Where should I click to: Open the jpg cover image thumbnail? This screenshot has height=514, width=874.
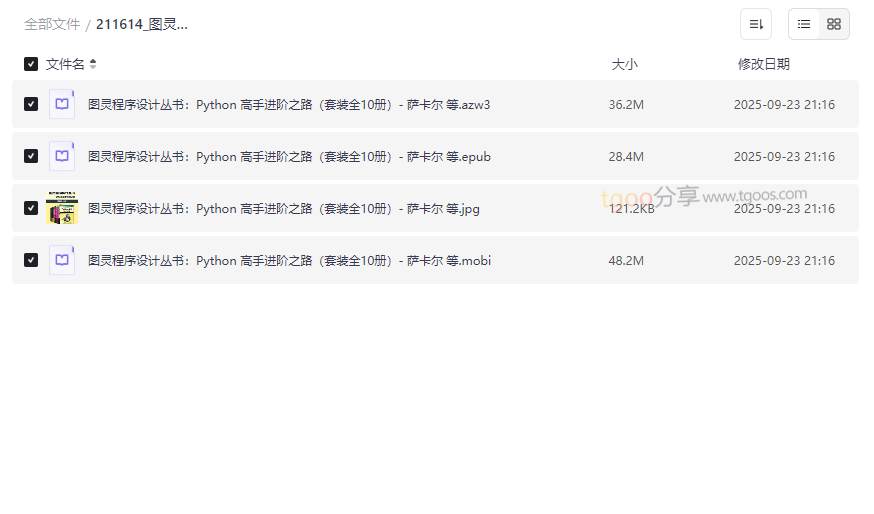click(x=62, y=208)
